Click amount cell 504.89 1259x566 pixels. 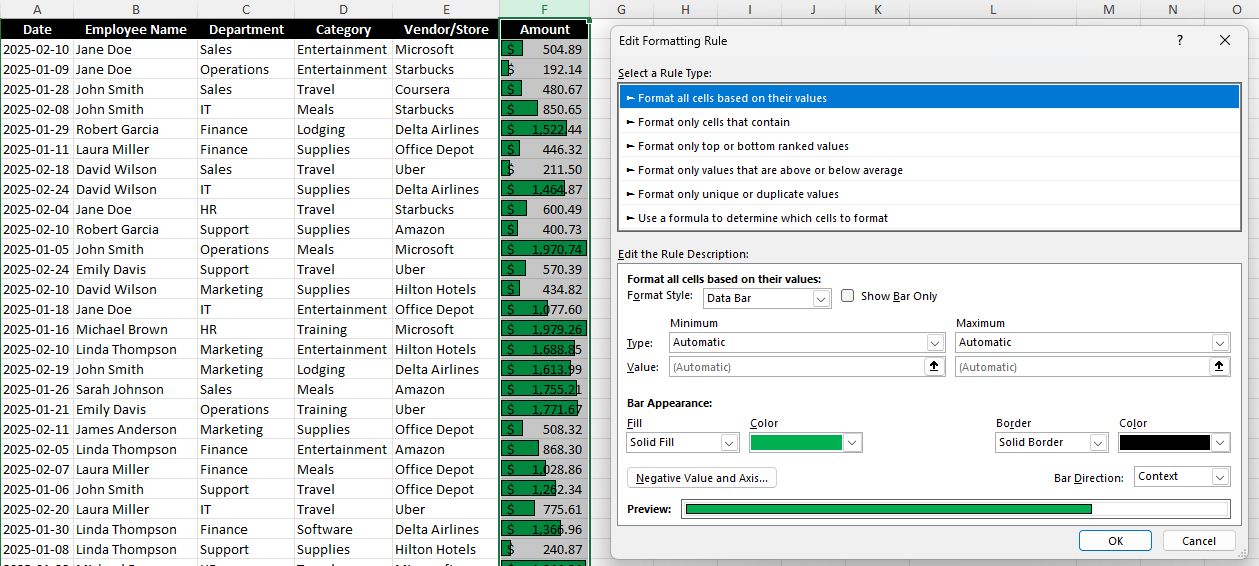coord(544,49)
